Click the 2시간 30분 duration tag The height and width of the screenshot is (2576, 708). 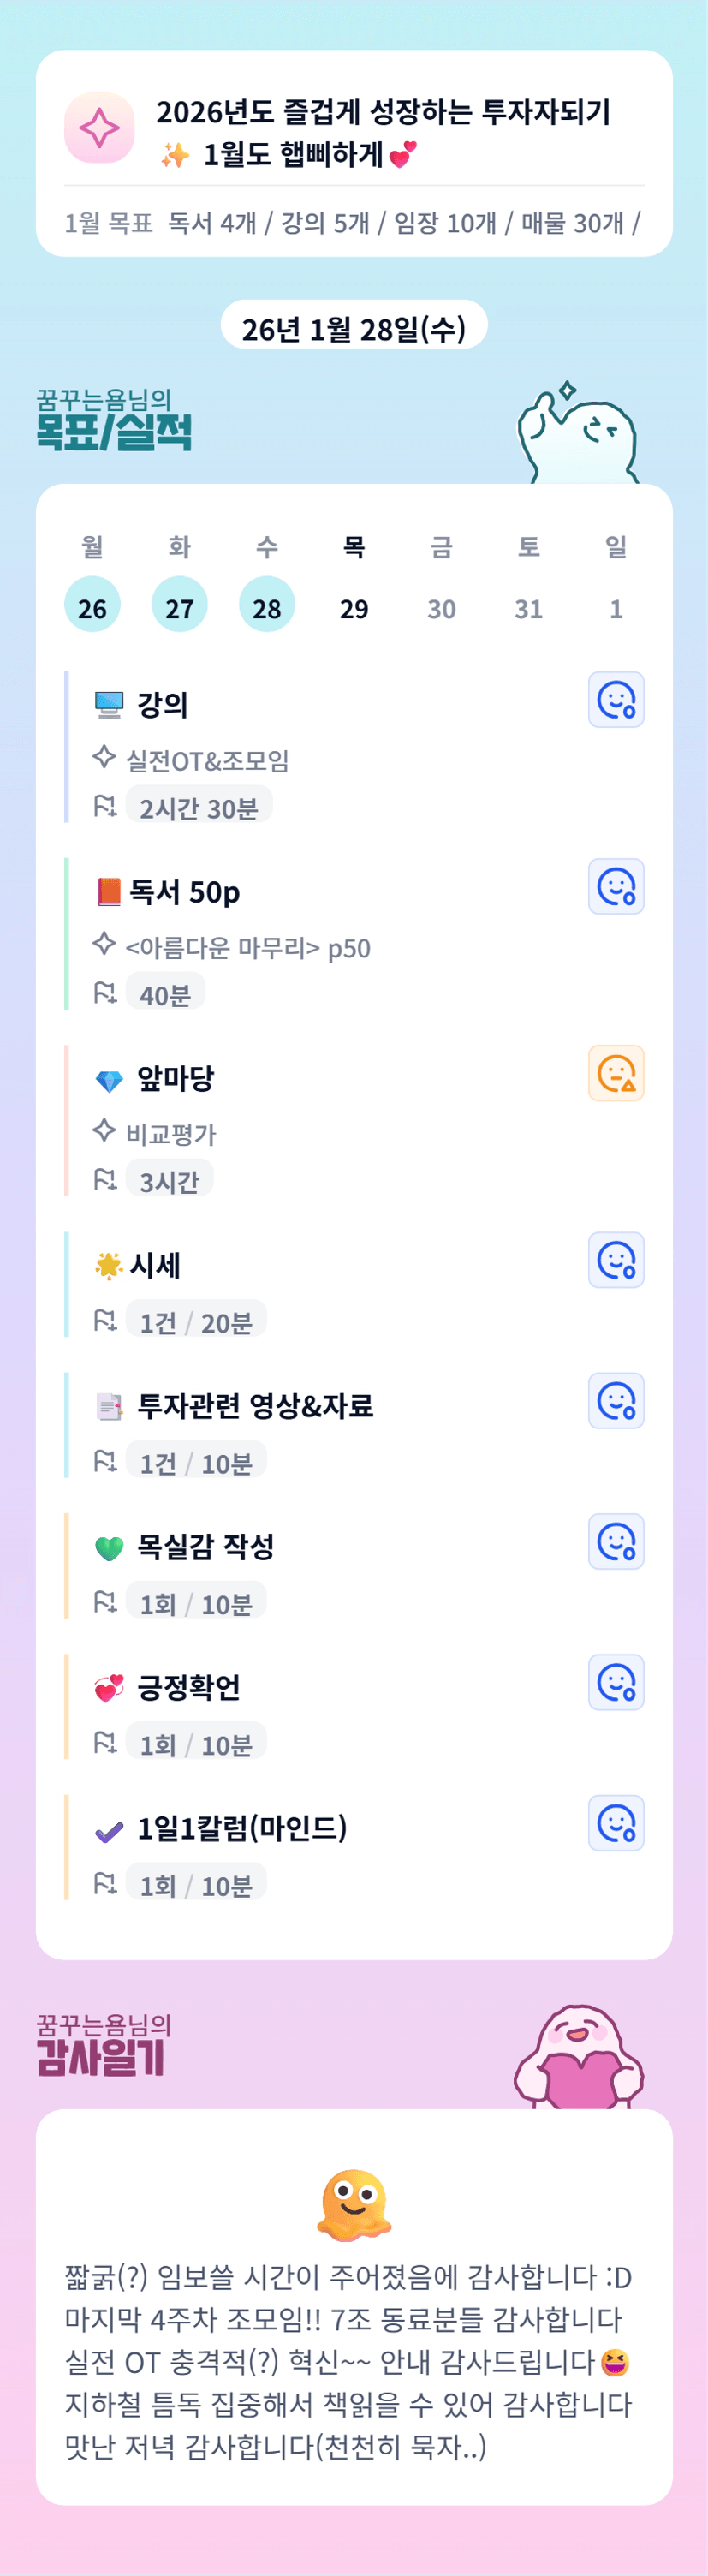[199, 807]
